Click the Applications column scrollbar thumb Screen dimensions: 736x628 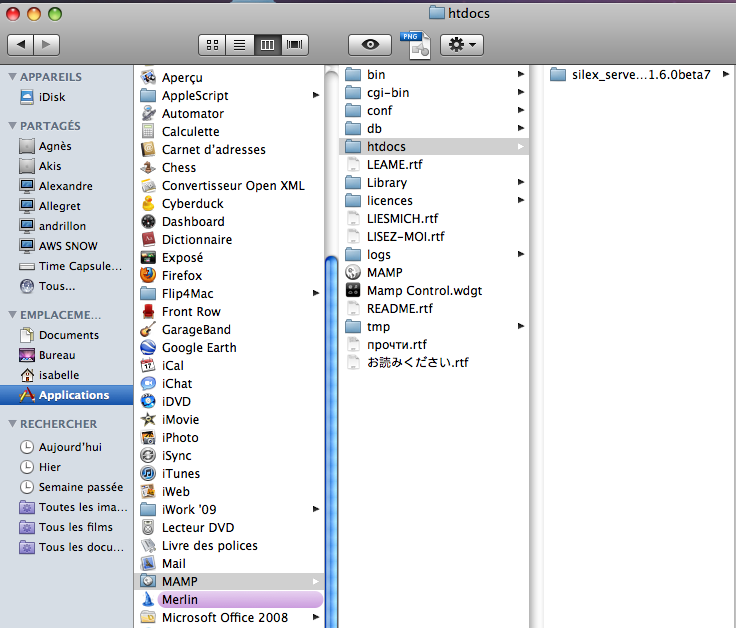coord(331,442)
